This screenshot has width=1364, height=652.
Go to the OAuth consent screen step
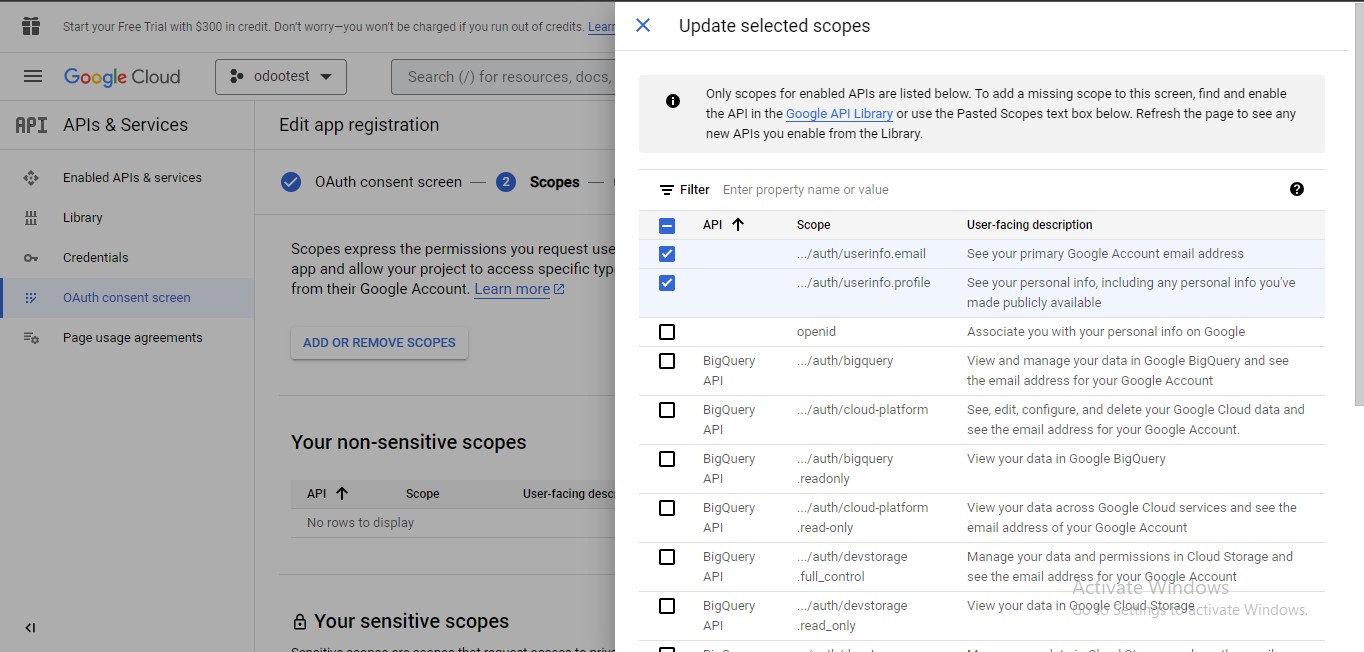[x=388, y=182]
